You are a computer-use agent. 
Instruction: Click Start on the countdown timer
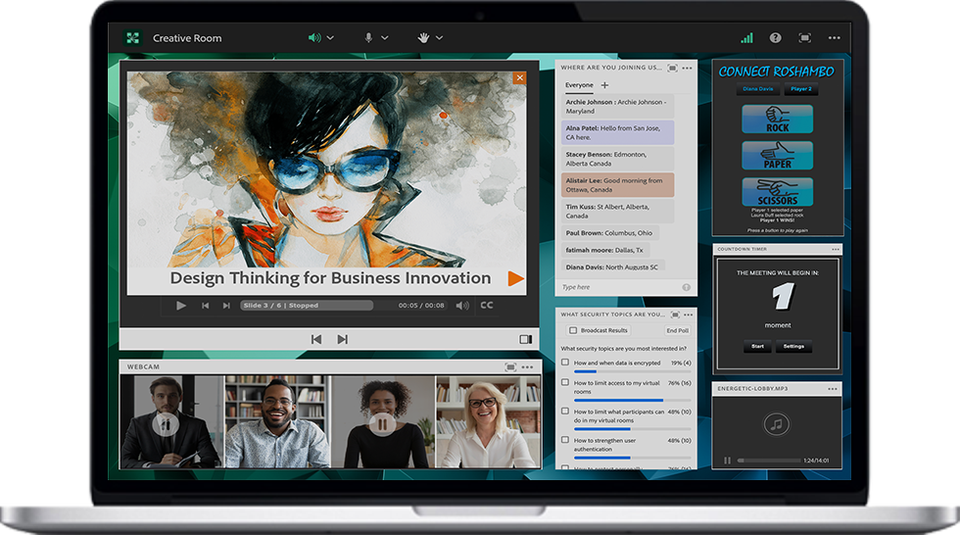pyautogui.click(x=756, y=347)
